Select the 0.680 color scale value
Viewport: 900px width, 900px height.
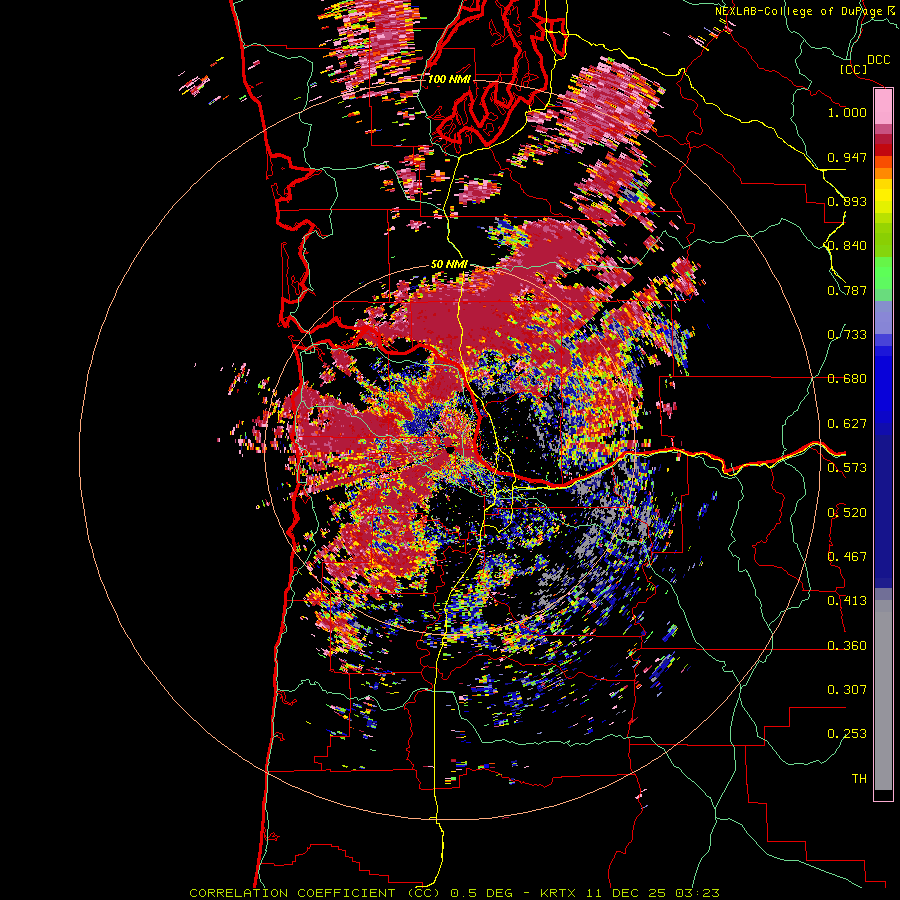click(x=847, y=379)
